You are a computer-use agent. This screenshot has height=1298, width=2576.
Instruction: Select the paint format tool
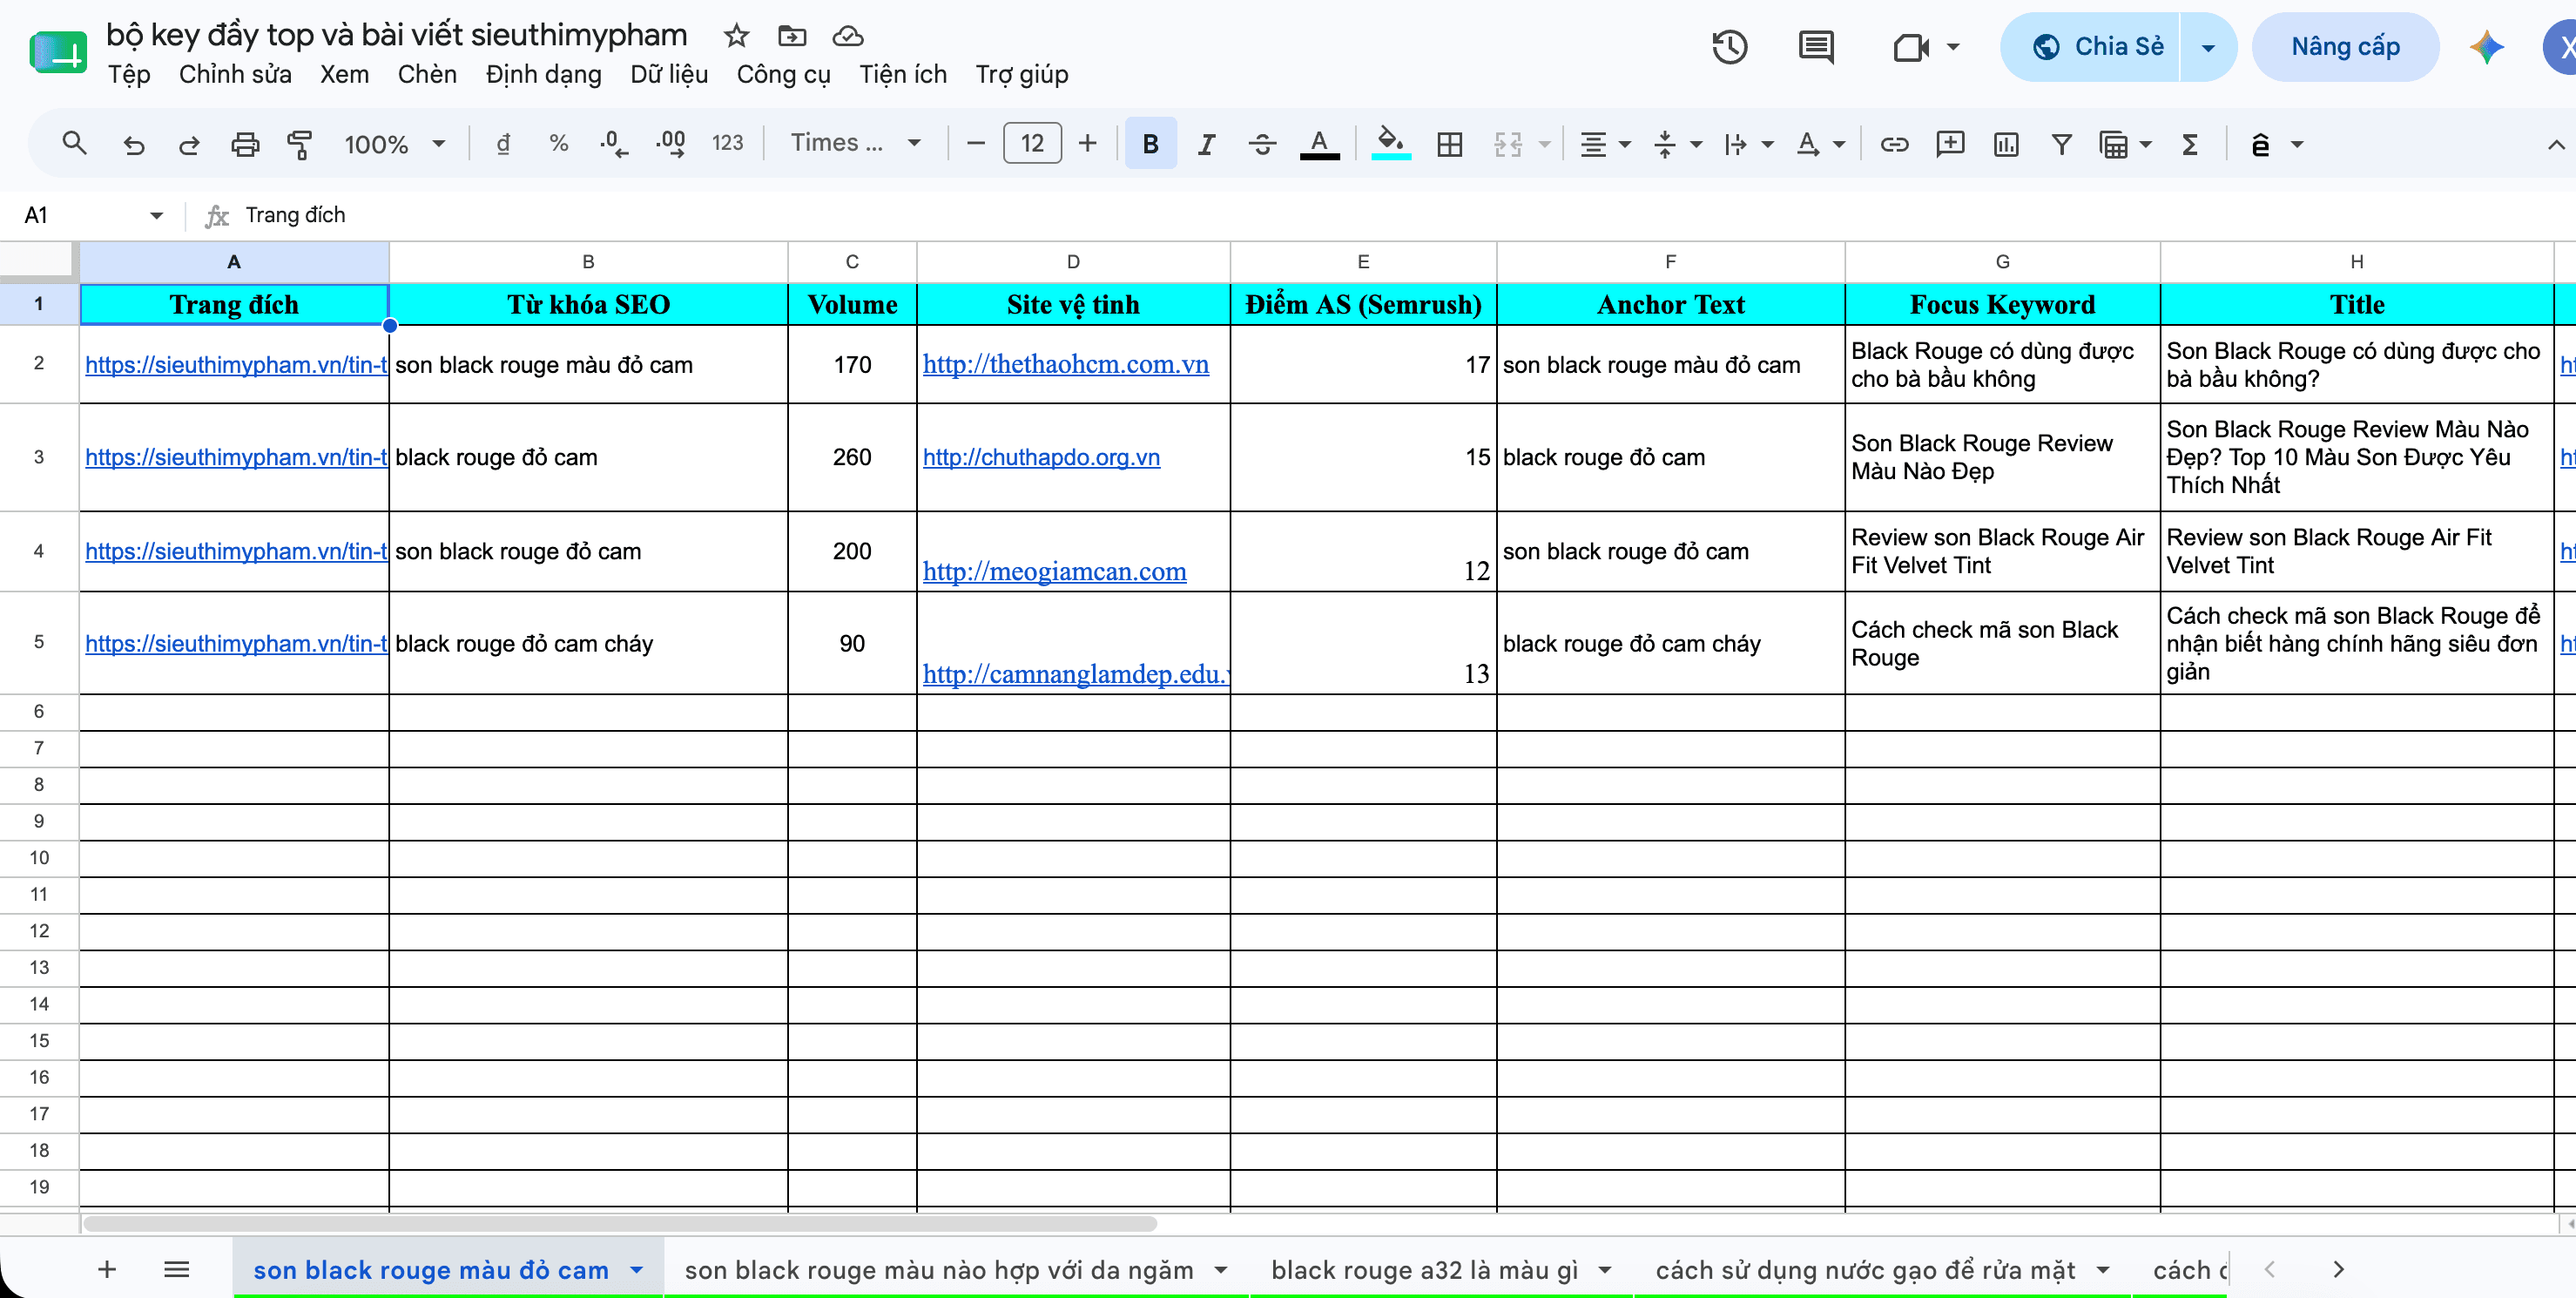click(x=299, y=144)
